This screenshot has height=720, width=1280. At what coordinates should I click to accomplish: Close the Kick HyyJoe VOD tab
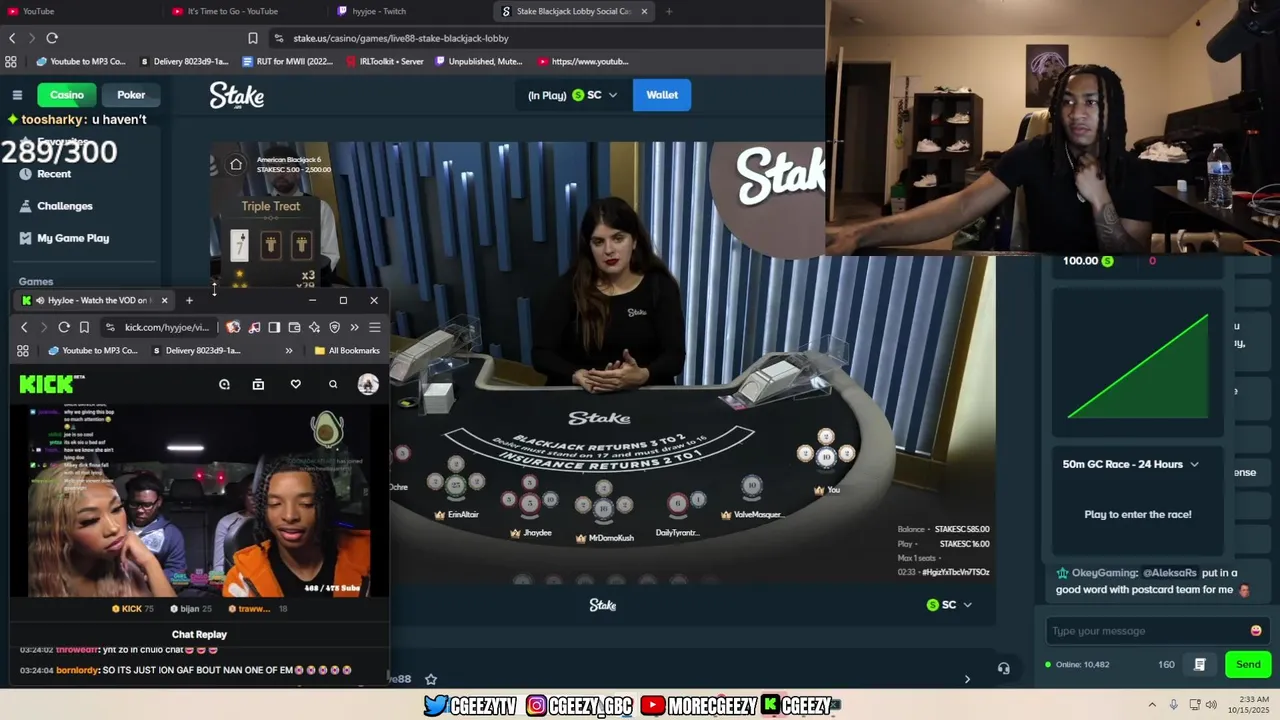coord(165,300)
